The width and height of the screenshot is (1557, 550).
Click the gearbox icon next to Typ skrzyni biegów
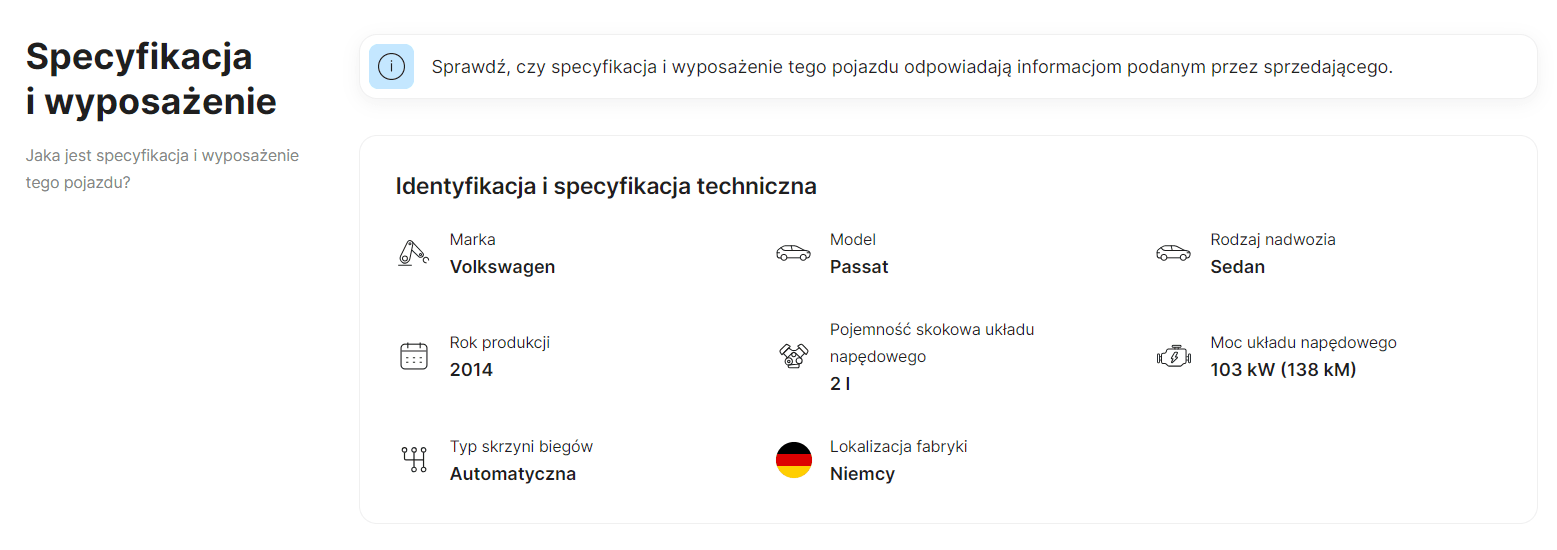pos(414,459)
